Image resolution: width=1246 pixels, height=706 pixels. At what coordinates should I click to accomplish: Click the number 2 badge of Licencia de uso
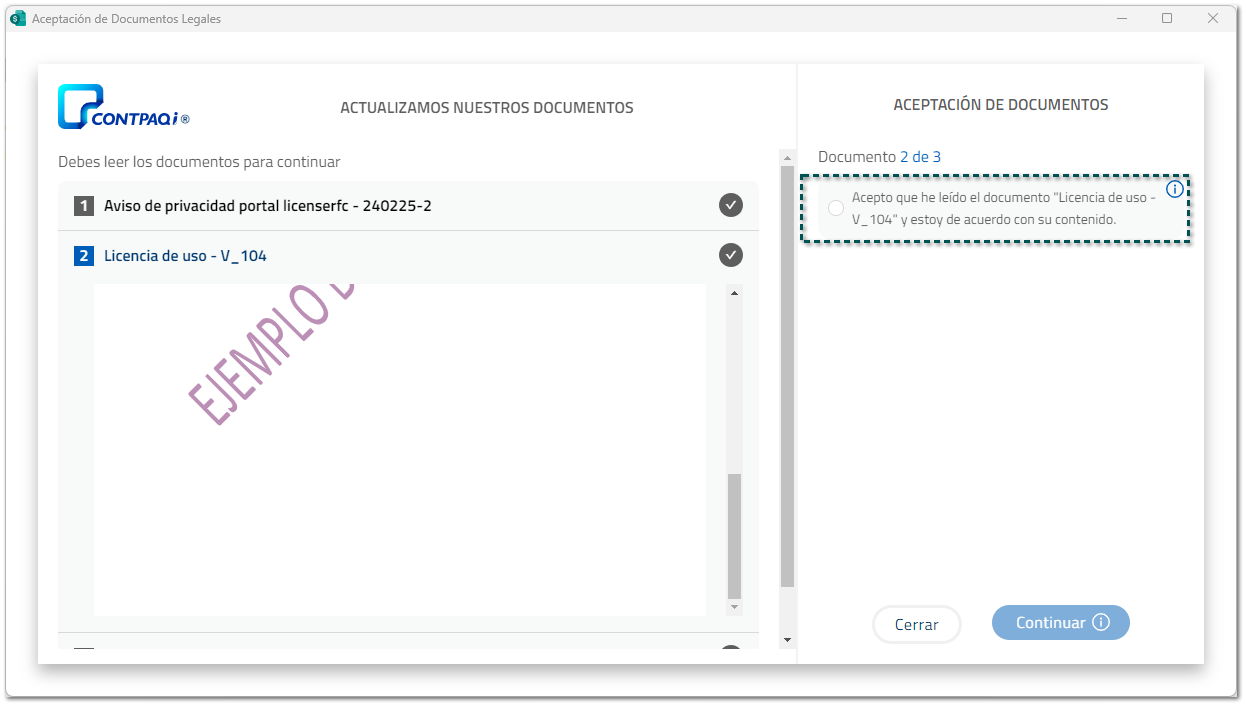84,256
